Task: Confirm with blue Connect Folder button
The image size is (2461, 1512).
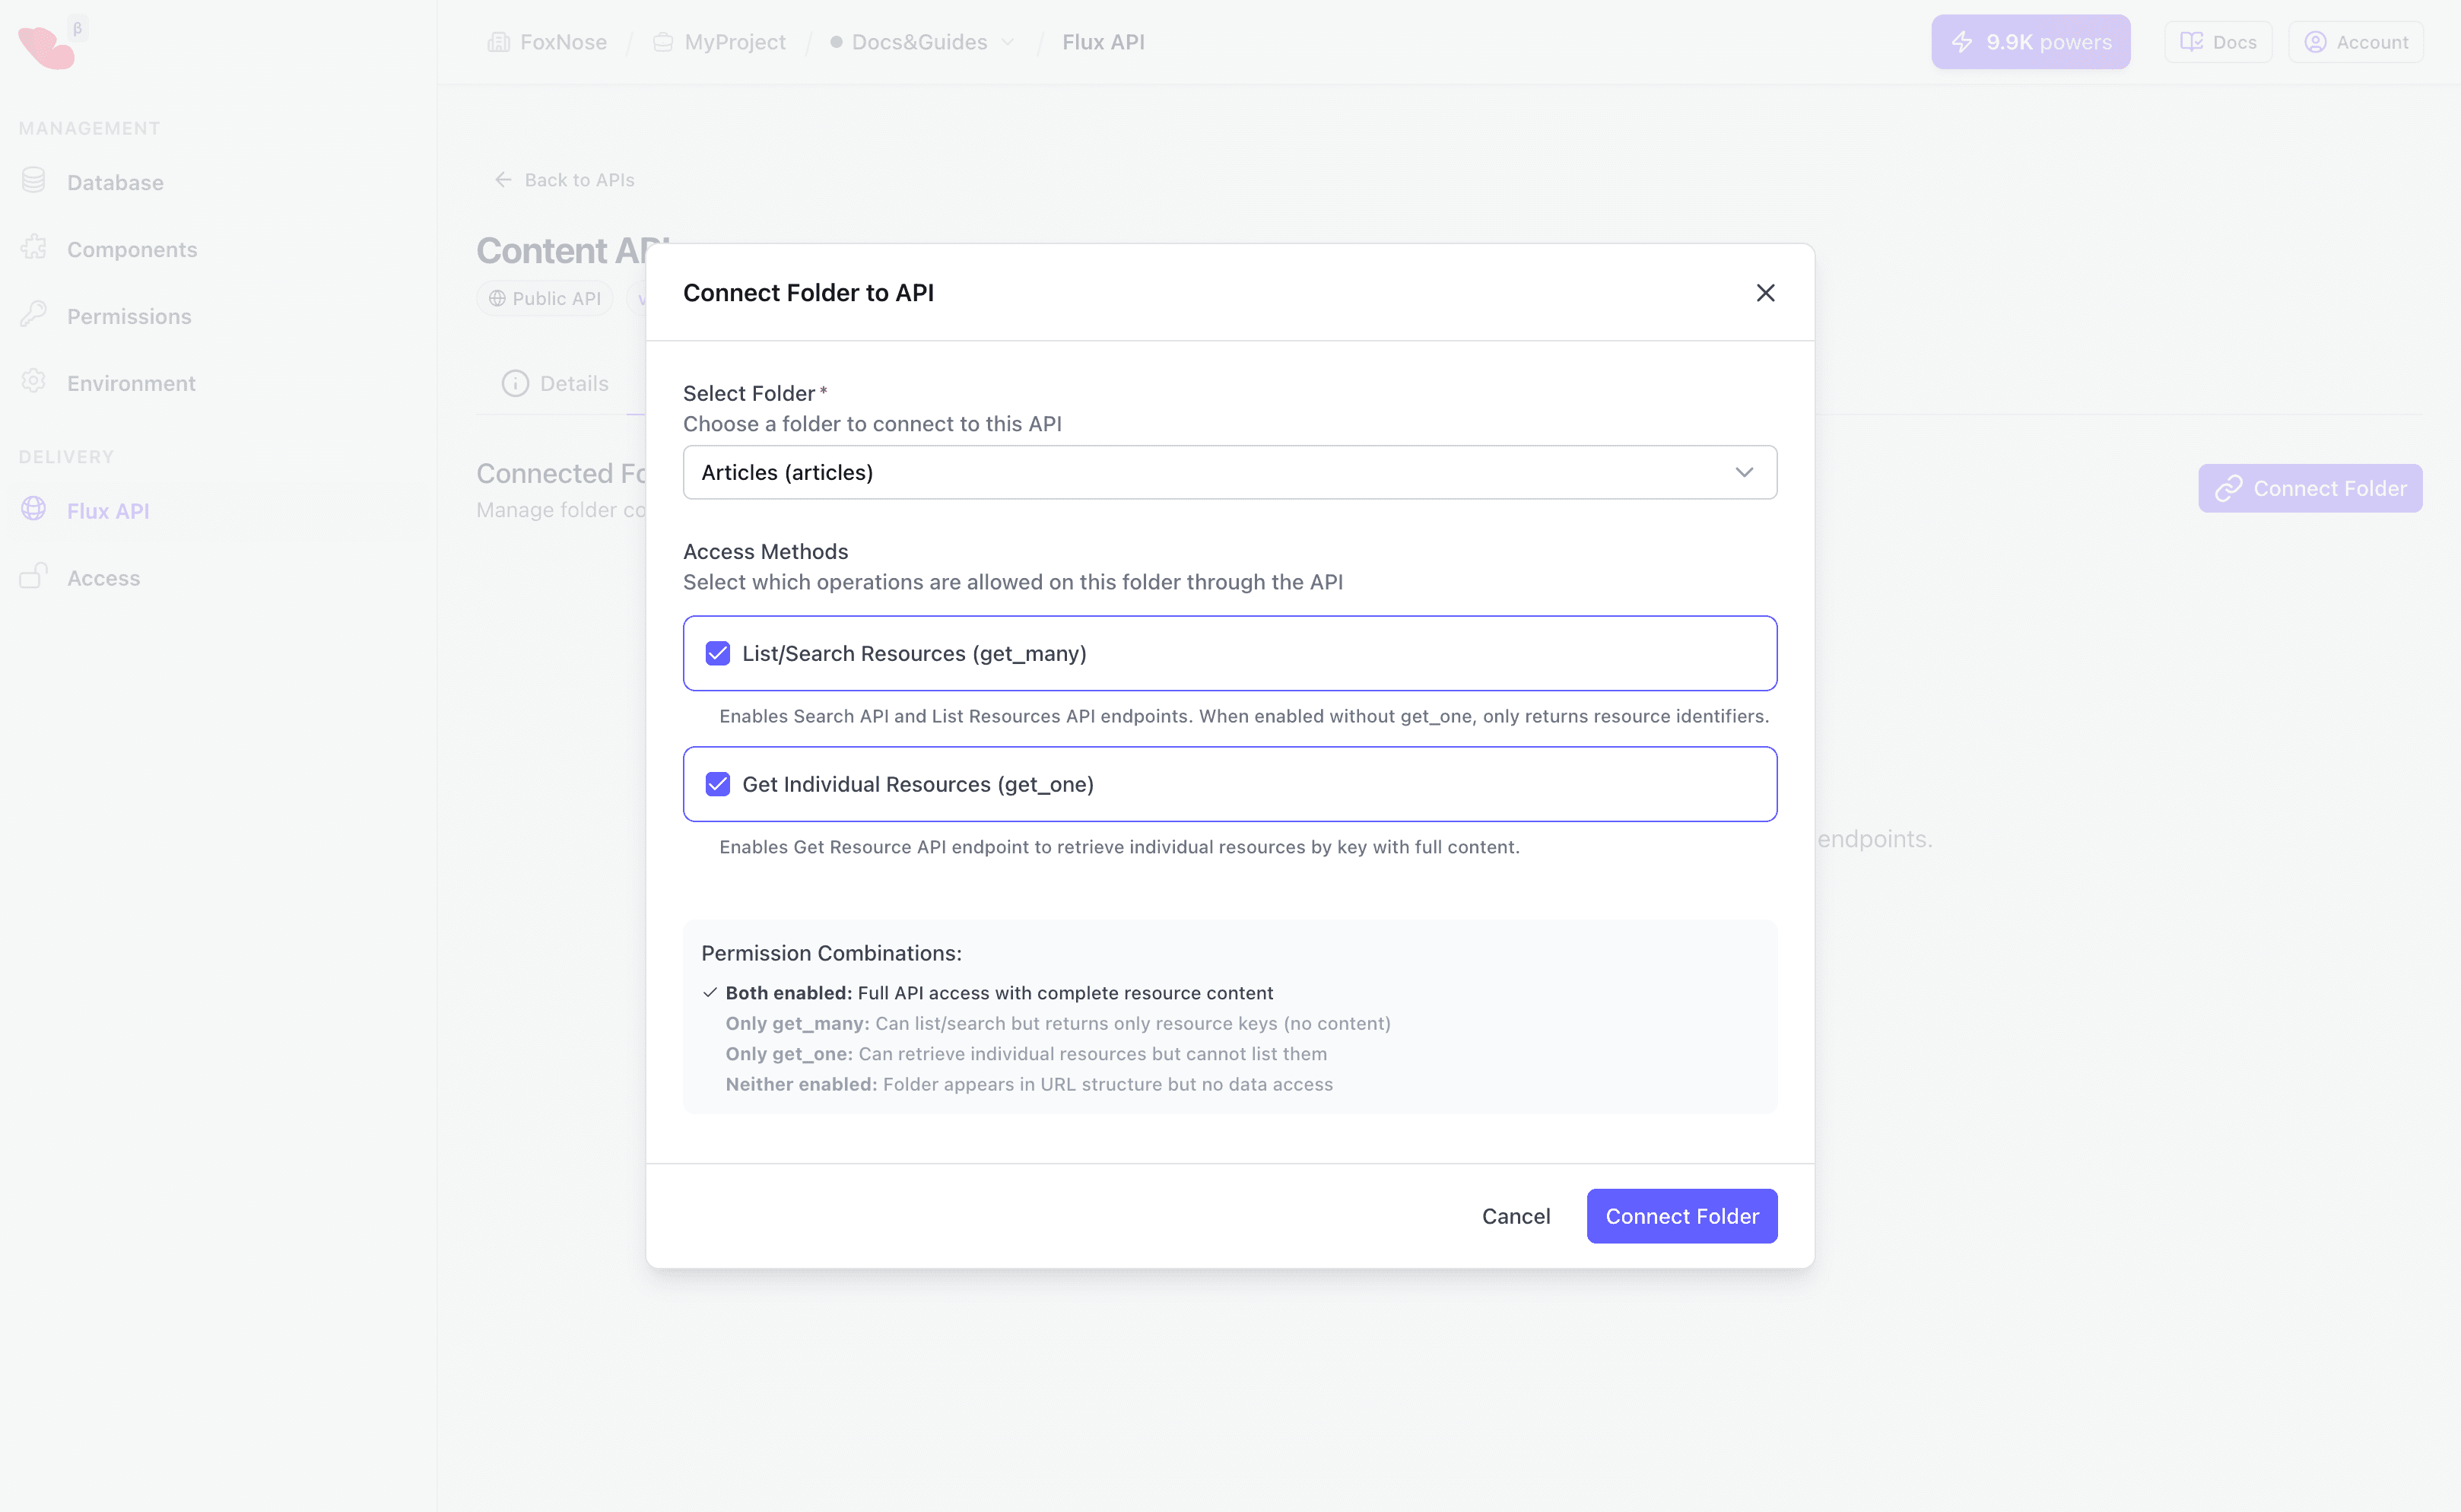Action: pyautogui.click(x=1681, y=1216)
